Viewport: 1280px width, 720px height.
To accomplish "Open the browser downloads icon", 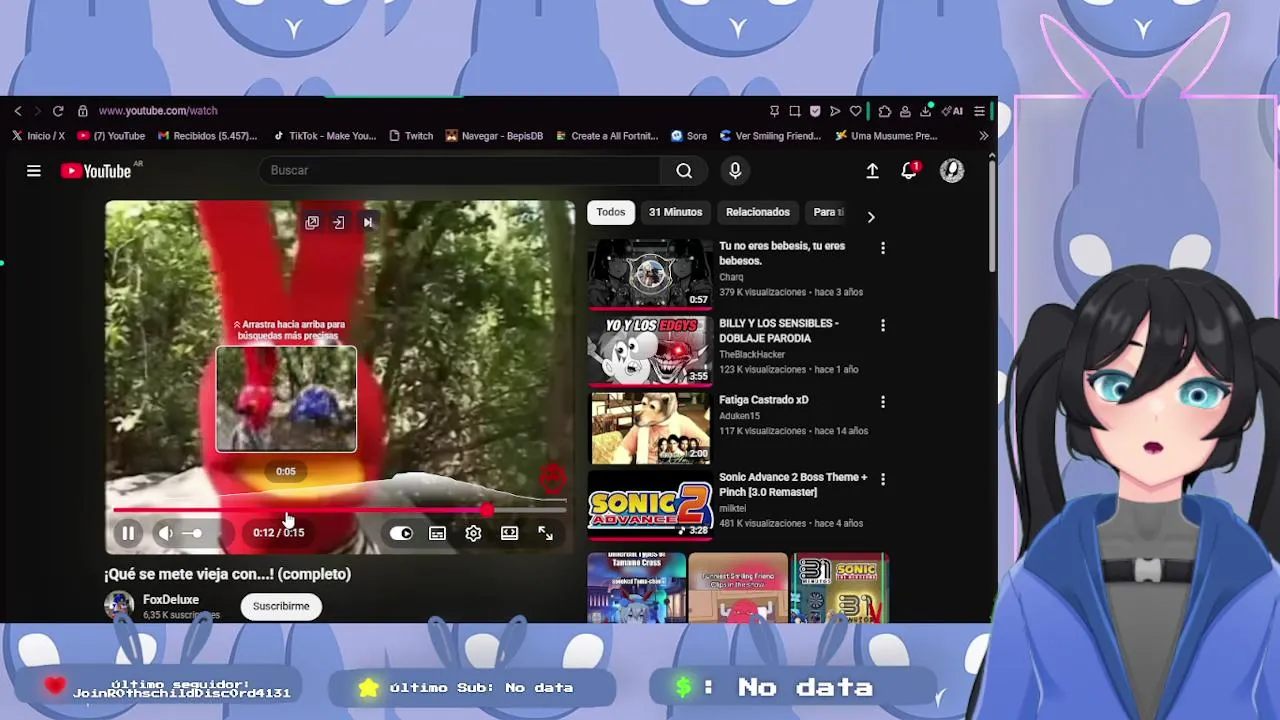I will pos(925,111).
